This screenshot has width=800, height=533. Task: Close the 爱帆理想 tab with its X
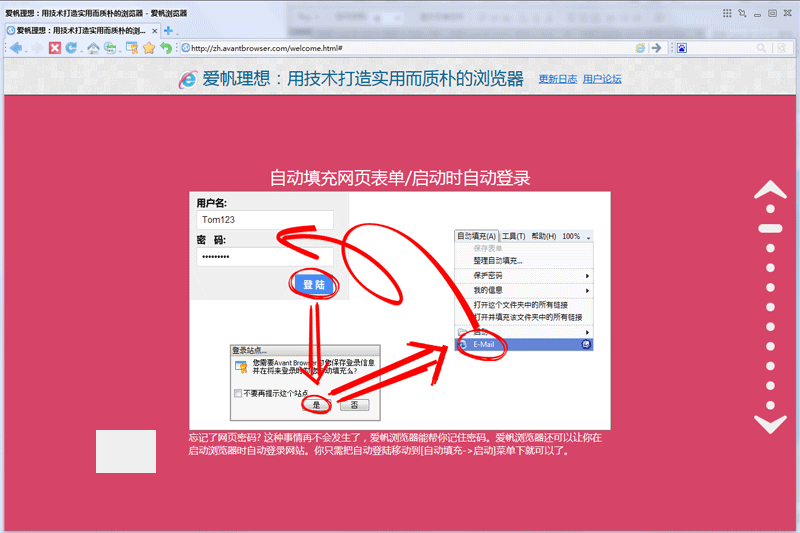[155, 31]
